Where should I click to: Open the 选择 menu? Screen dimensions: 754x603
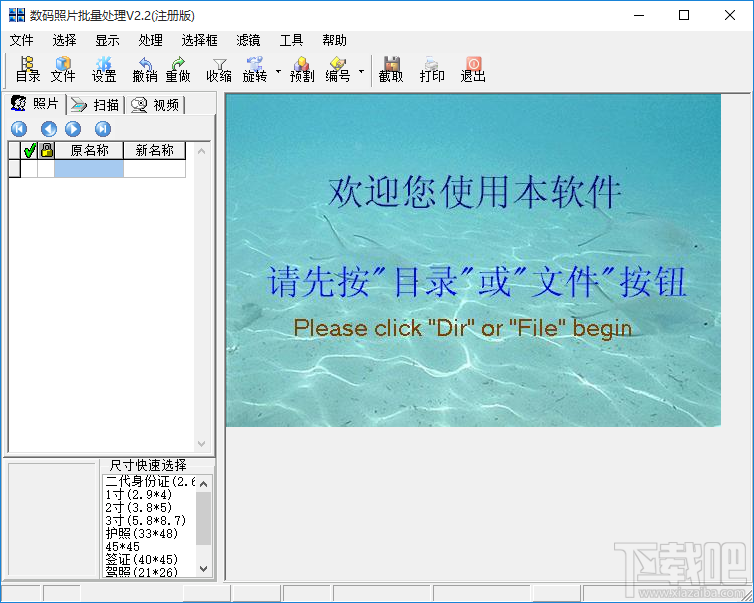64,40
